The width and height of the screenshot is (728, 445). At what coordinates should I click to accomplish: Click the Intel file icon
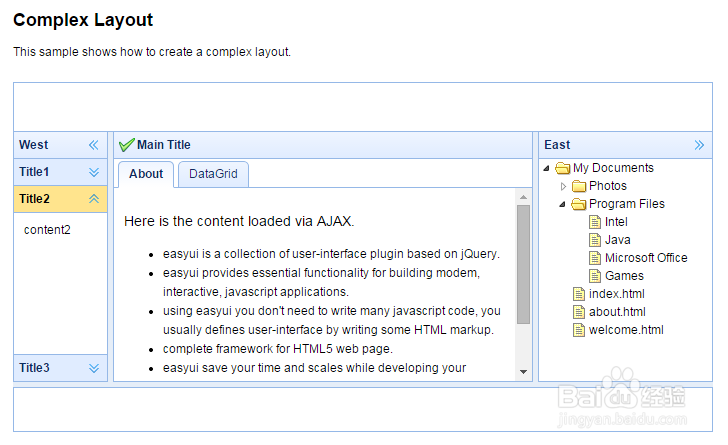[x=595, y=222]
